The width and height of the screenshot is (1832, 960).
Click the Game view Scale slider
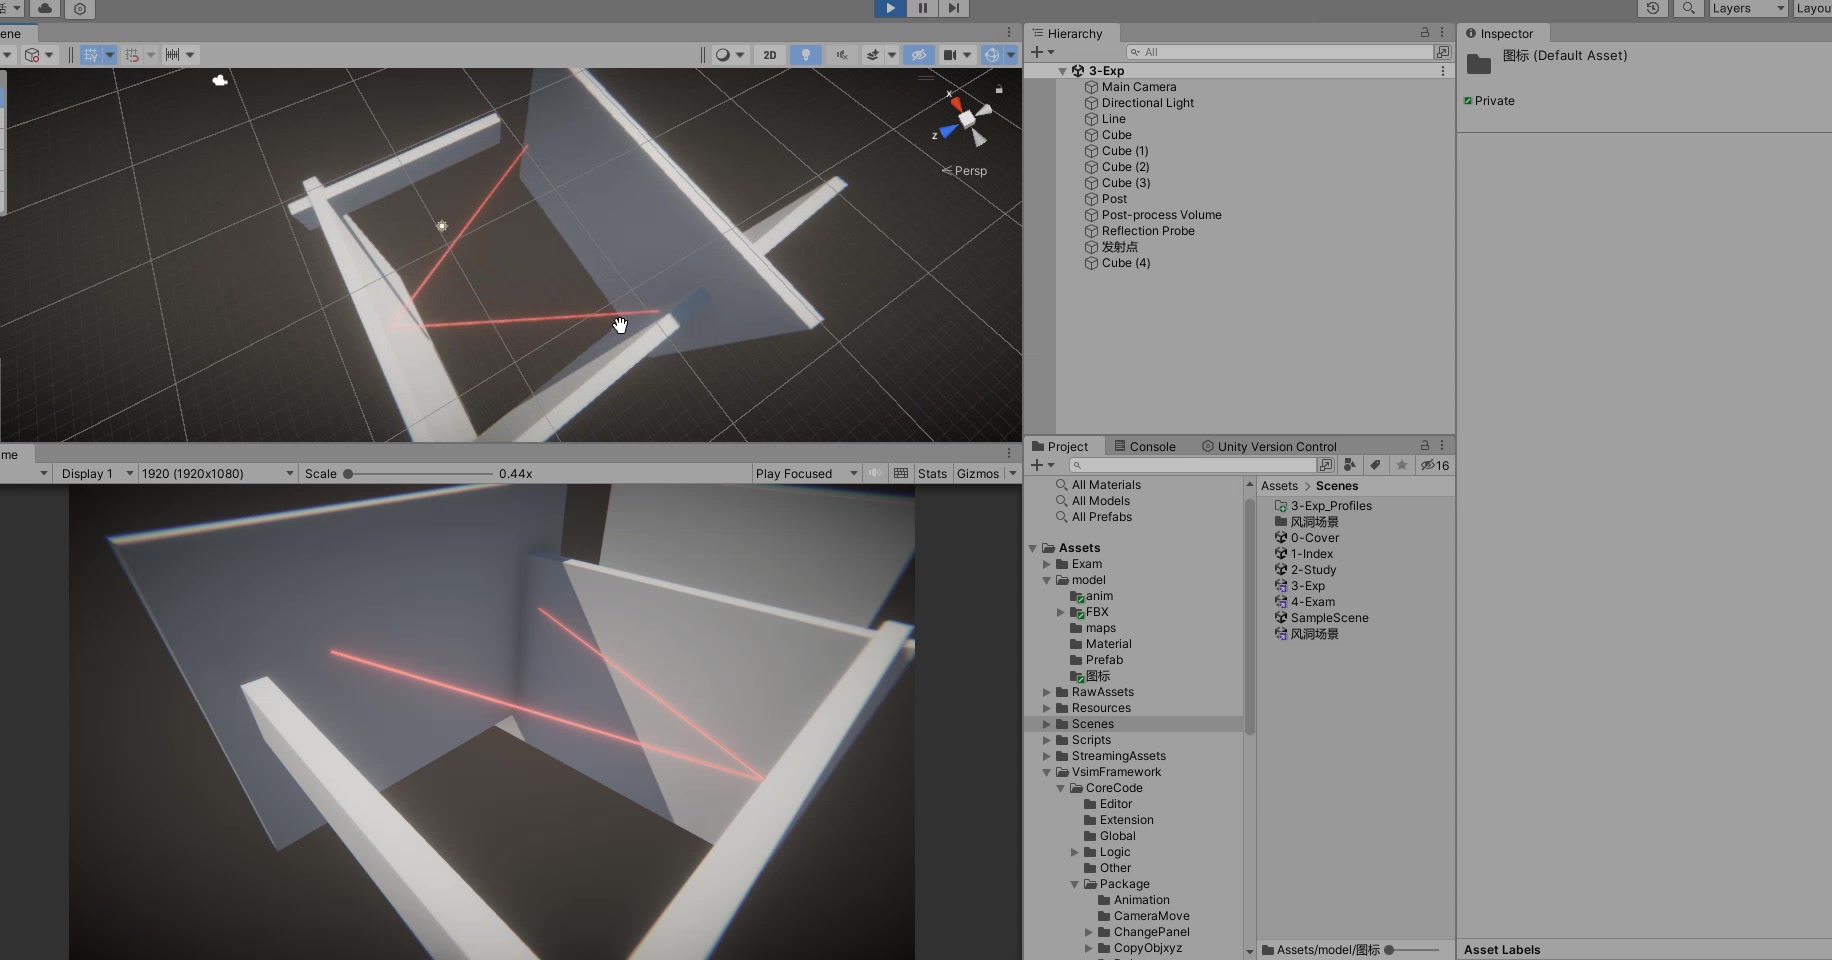click(x=418, y=473)
